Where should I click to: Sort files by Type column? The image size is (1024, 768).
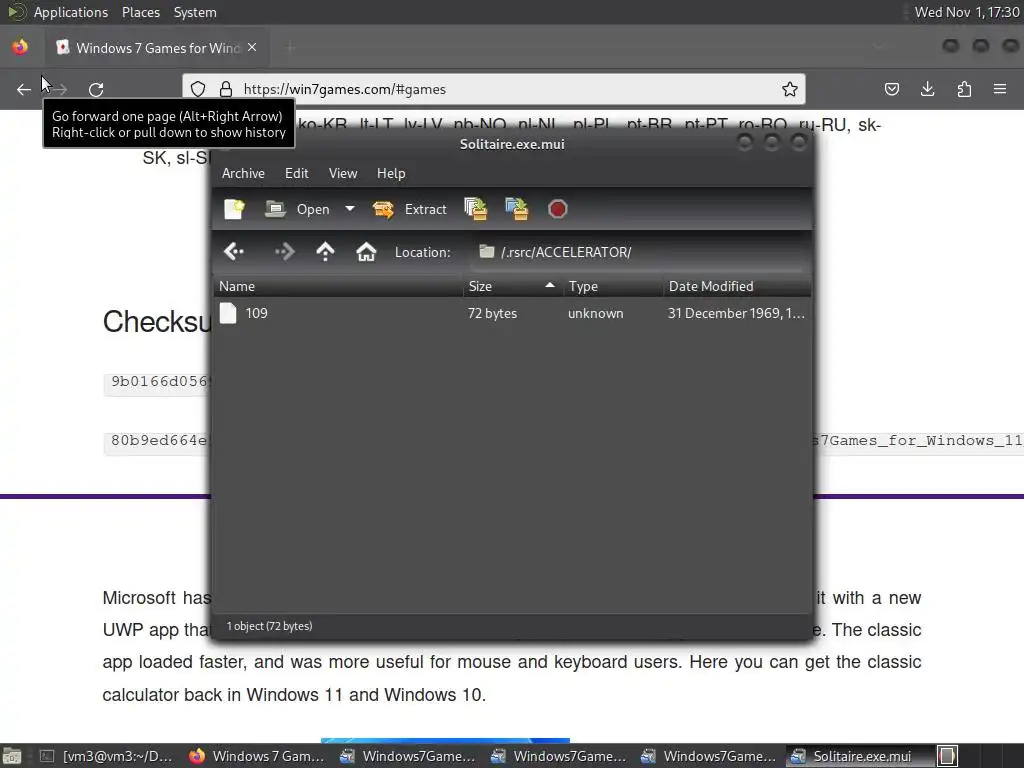[613, 286]
